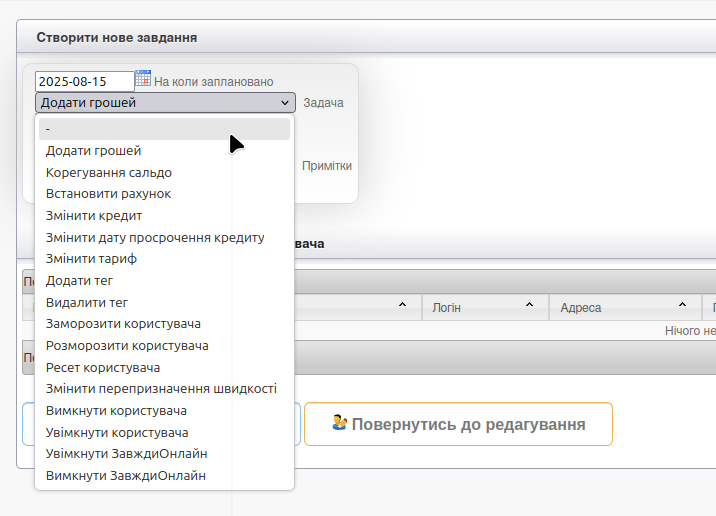Open the calendar date picker icon
Screen dimensions: 716x516
[143, 79]
